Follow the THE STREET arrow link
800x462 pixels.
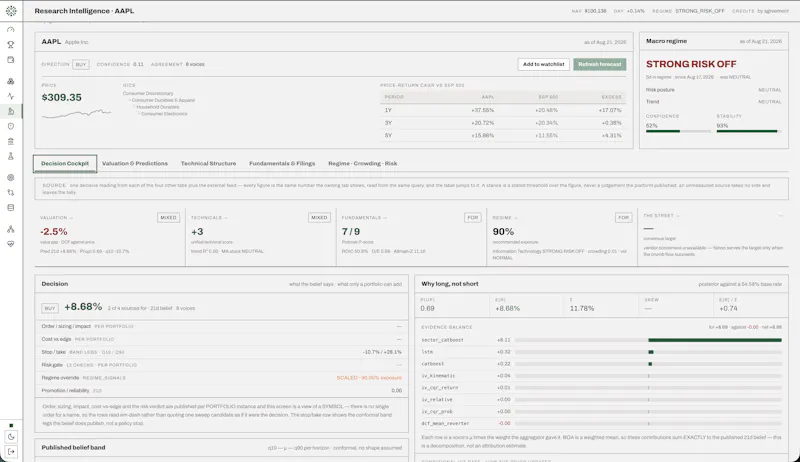(x=661, y=216)
